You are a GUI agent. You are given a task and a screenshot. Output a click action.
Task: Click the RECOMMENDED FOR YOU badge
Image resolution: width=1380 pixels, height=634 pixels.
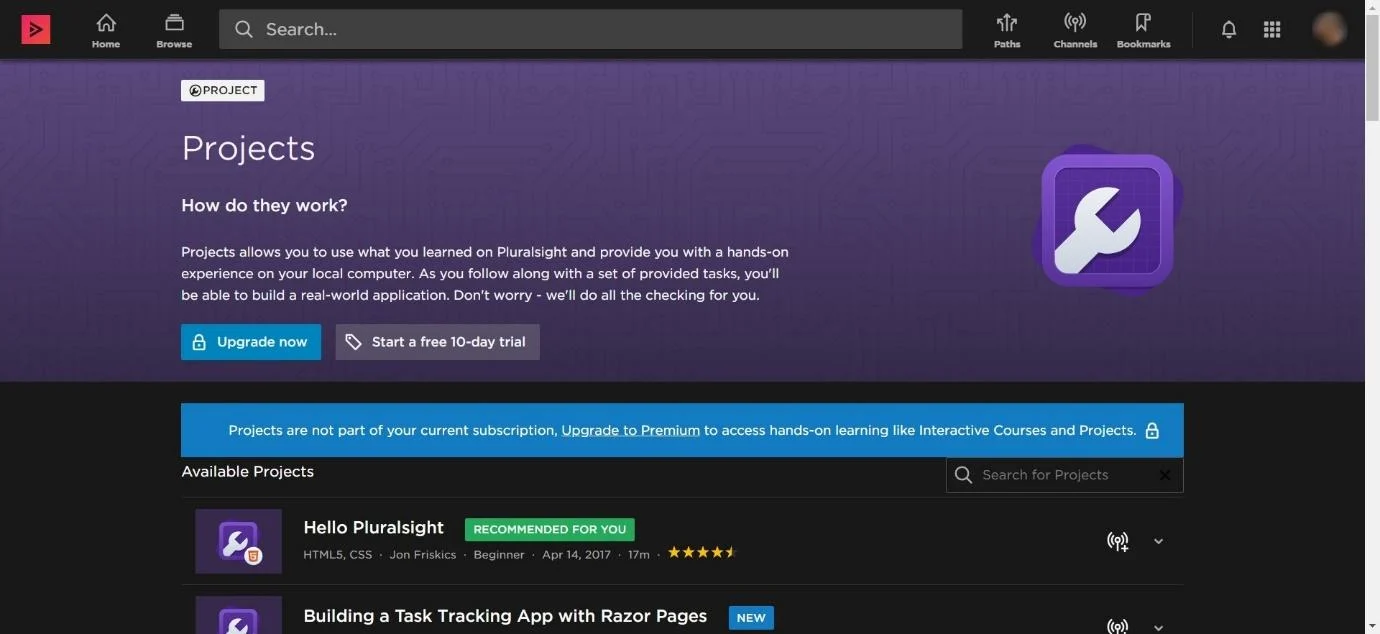(x=549, y=529)
